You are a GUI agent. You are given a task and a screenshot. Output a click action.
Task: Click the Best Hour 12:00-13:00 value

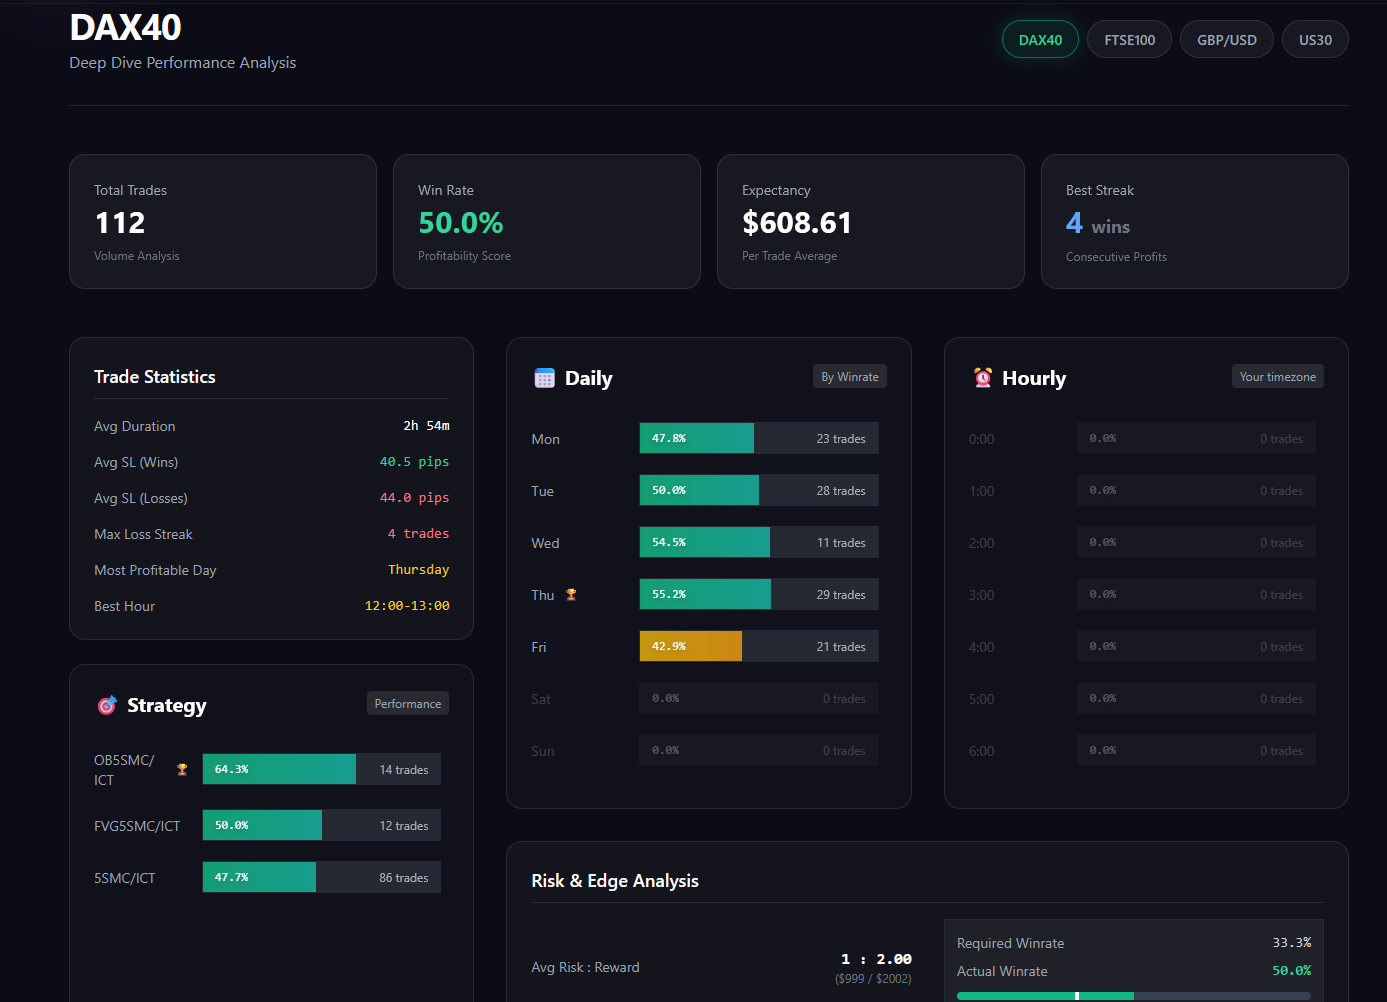pyautogui.click(x=406, y=605)
